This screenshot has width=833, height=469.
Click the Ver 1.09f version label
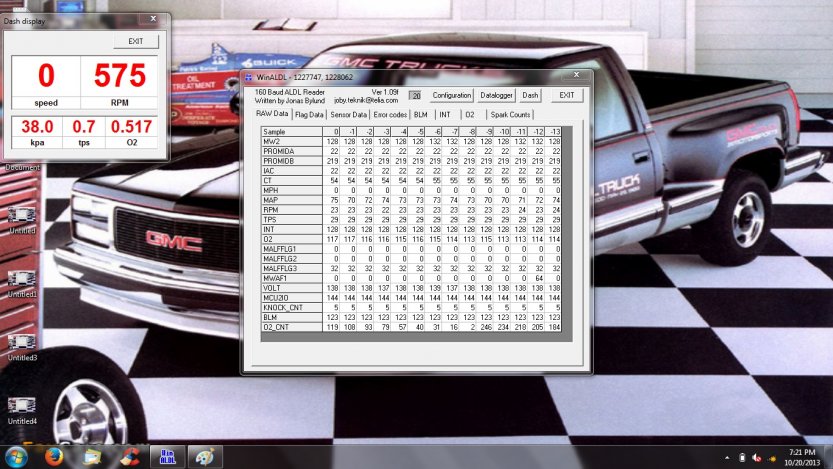[385, 92]
